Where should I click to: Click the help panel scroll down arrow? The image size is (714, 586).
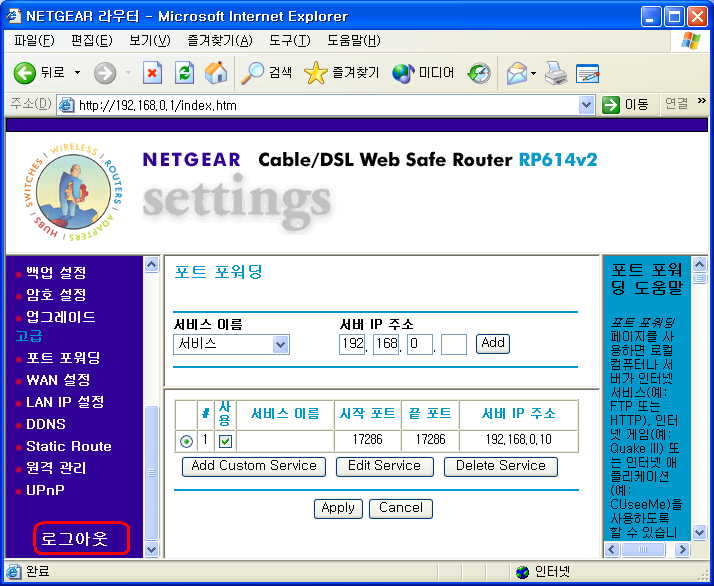coord(699,532)
